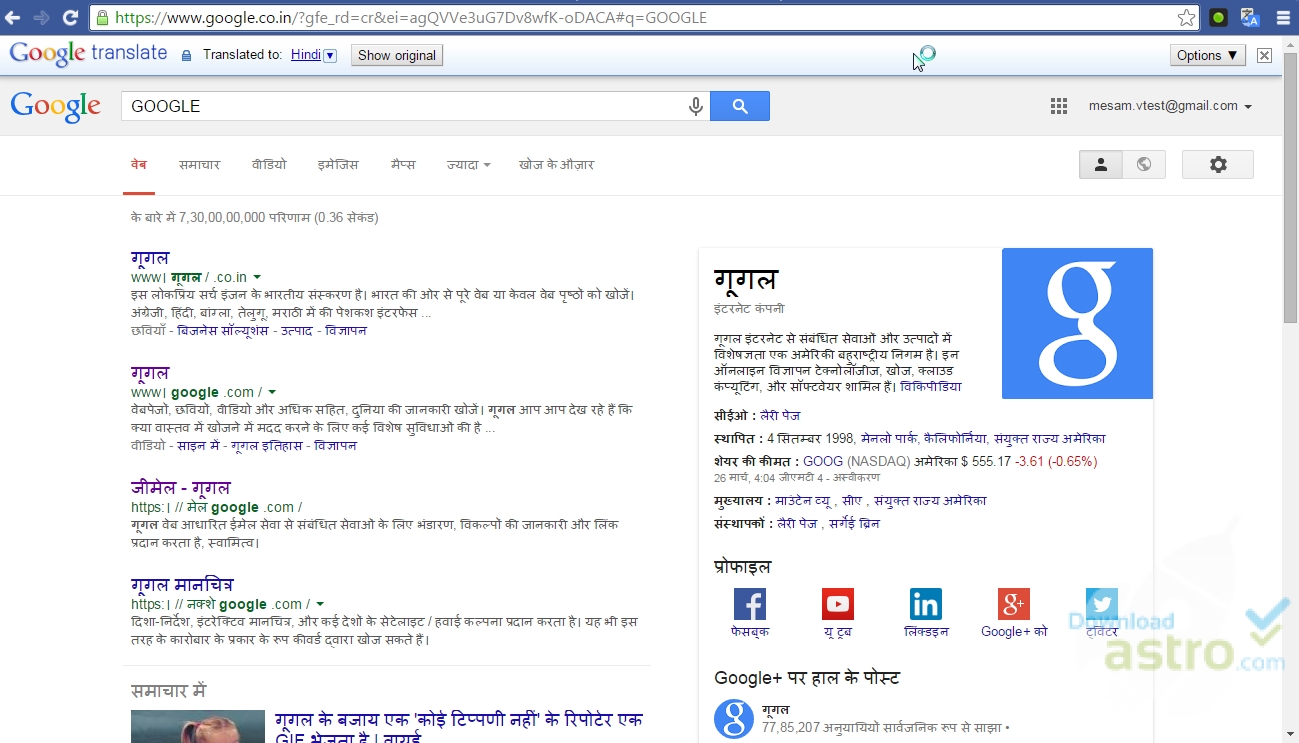This screenshot has width=1299, height=743.
Task: Click the Show original button
Action: point(397,56)
